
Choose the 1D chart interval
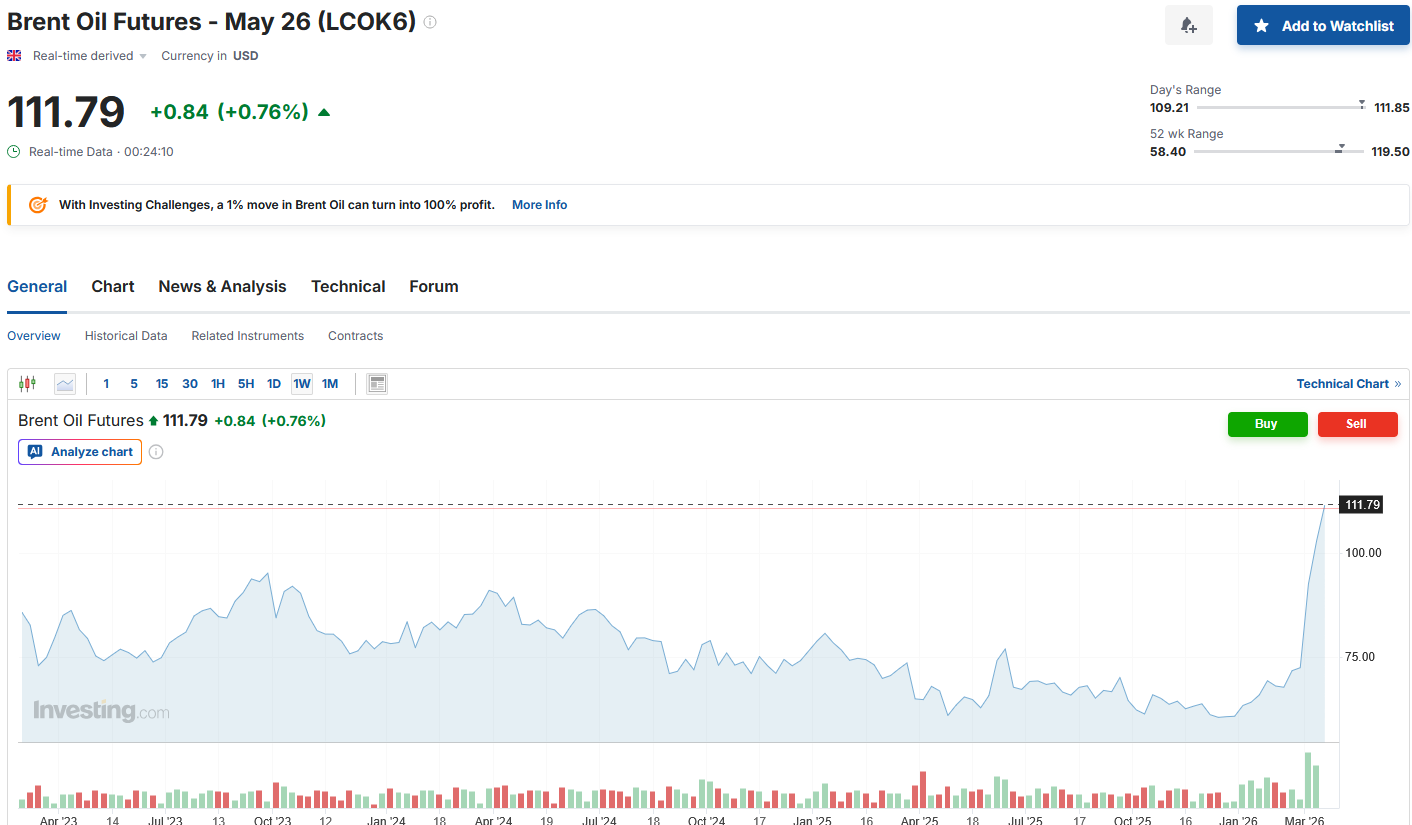click(x=274, y=384)
